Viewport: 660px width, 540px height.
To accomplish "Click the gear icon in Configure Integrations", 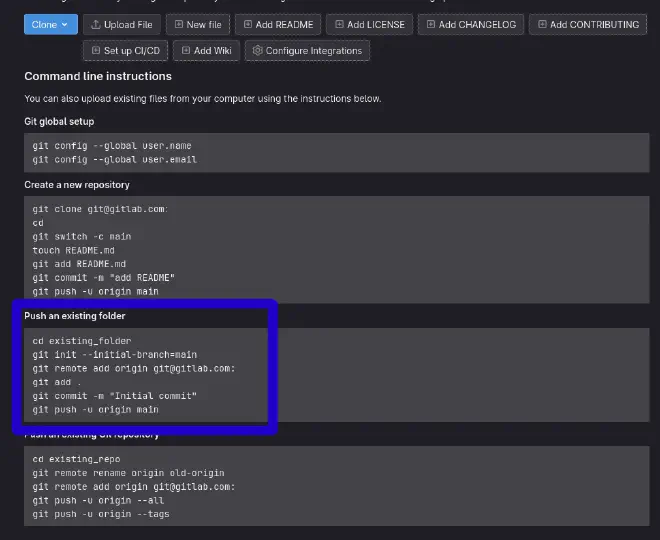I will [x=257, y=51].
